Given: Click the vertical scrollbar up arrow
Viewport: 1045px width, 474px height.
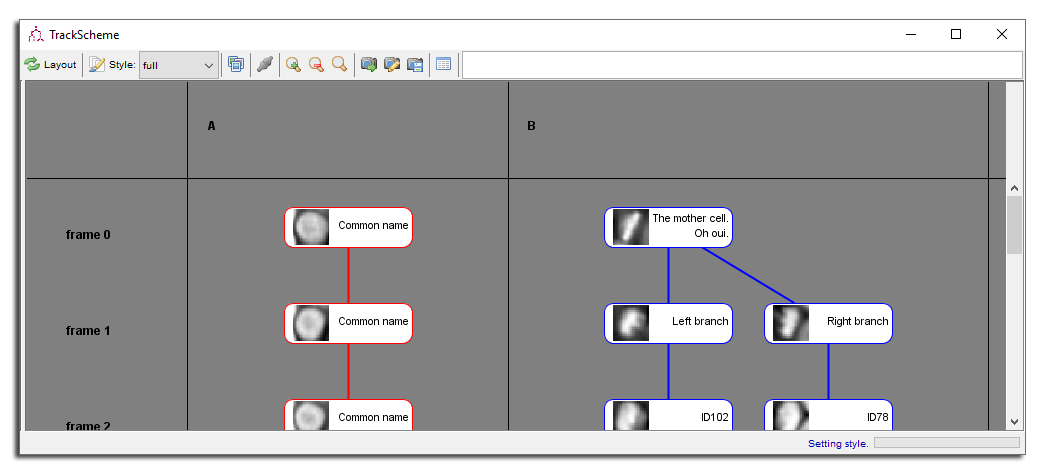Looking at the screenshot, I should 1014,188.
